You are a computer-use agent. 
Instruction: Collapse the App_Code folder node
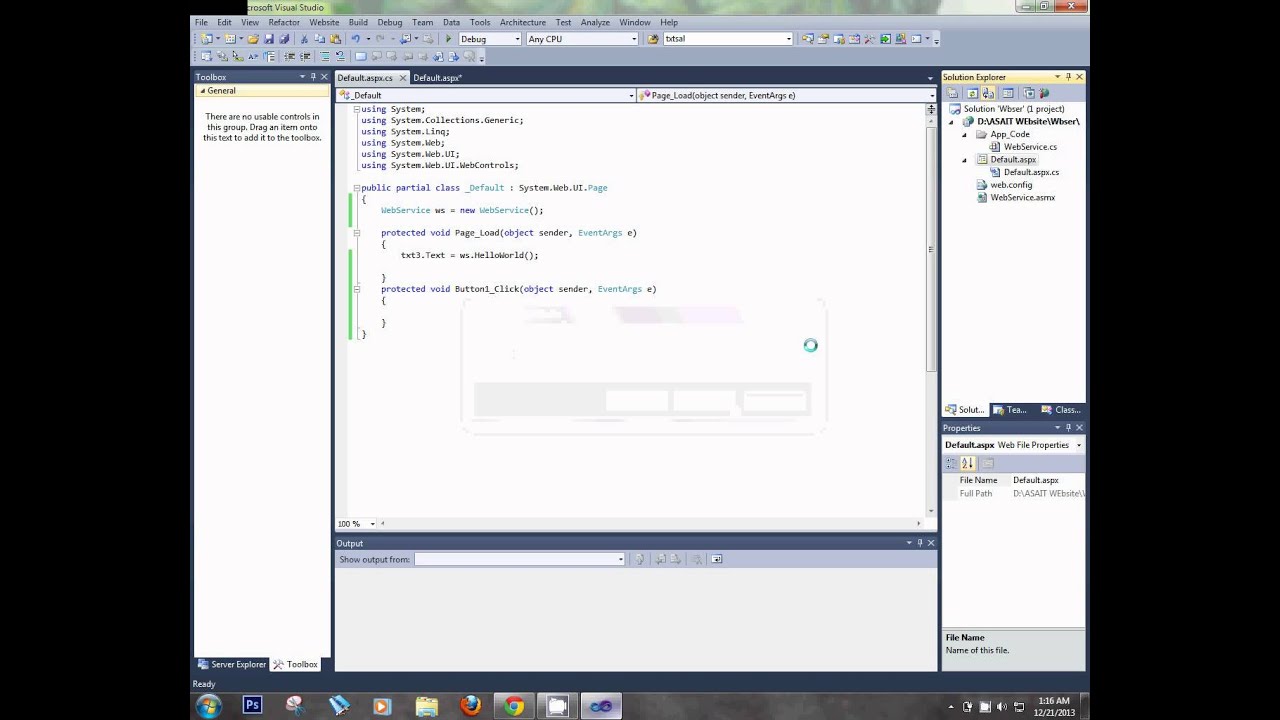[964, 134]
